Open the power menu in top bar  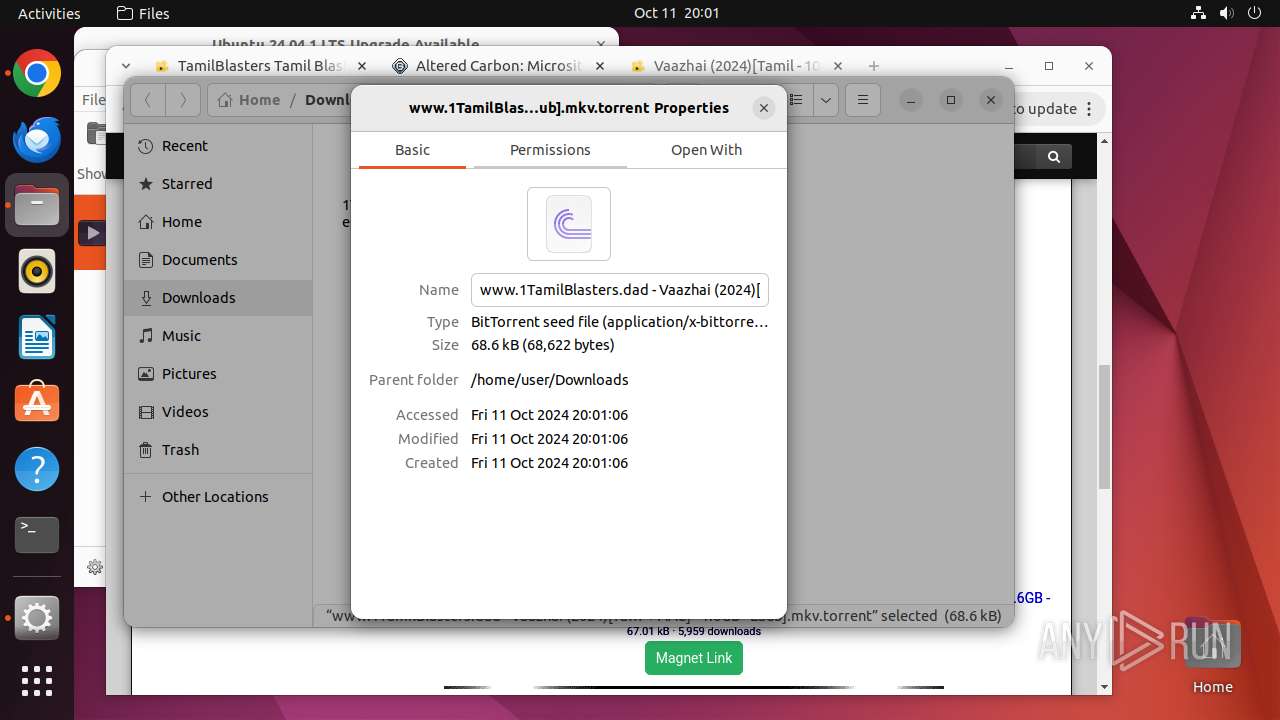pyautogui.click(x=1254, y=13)
